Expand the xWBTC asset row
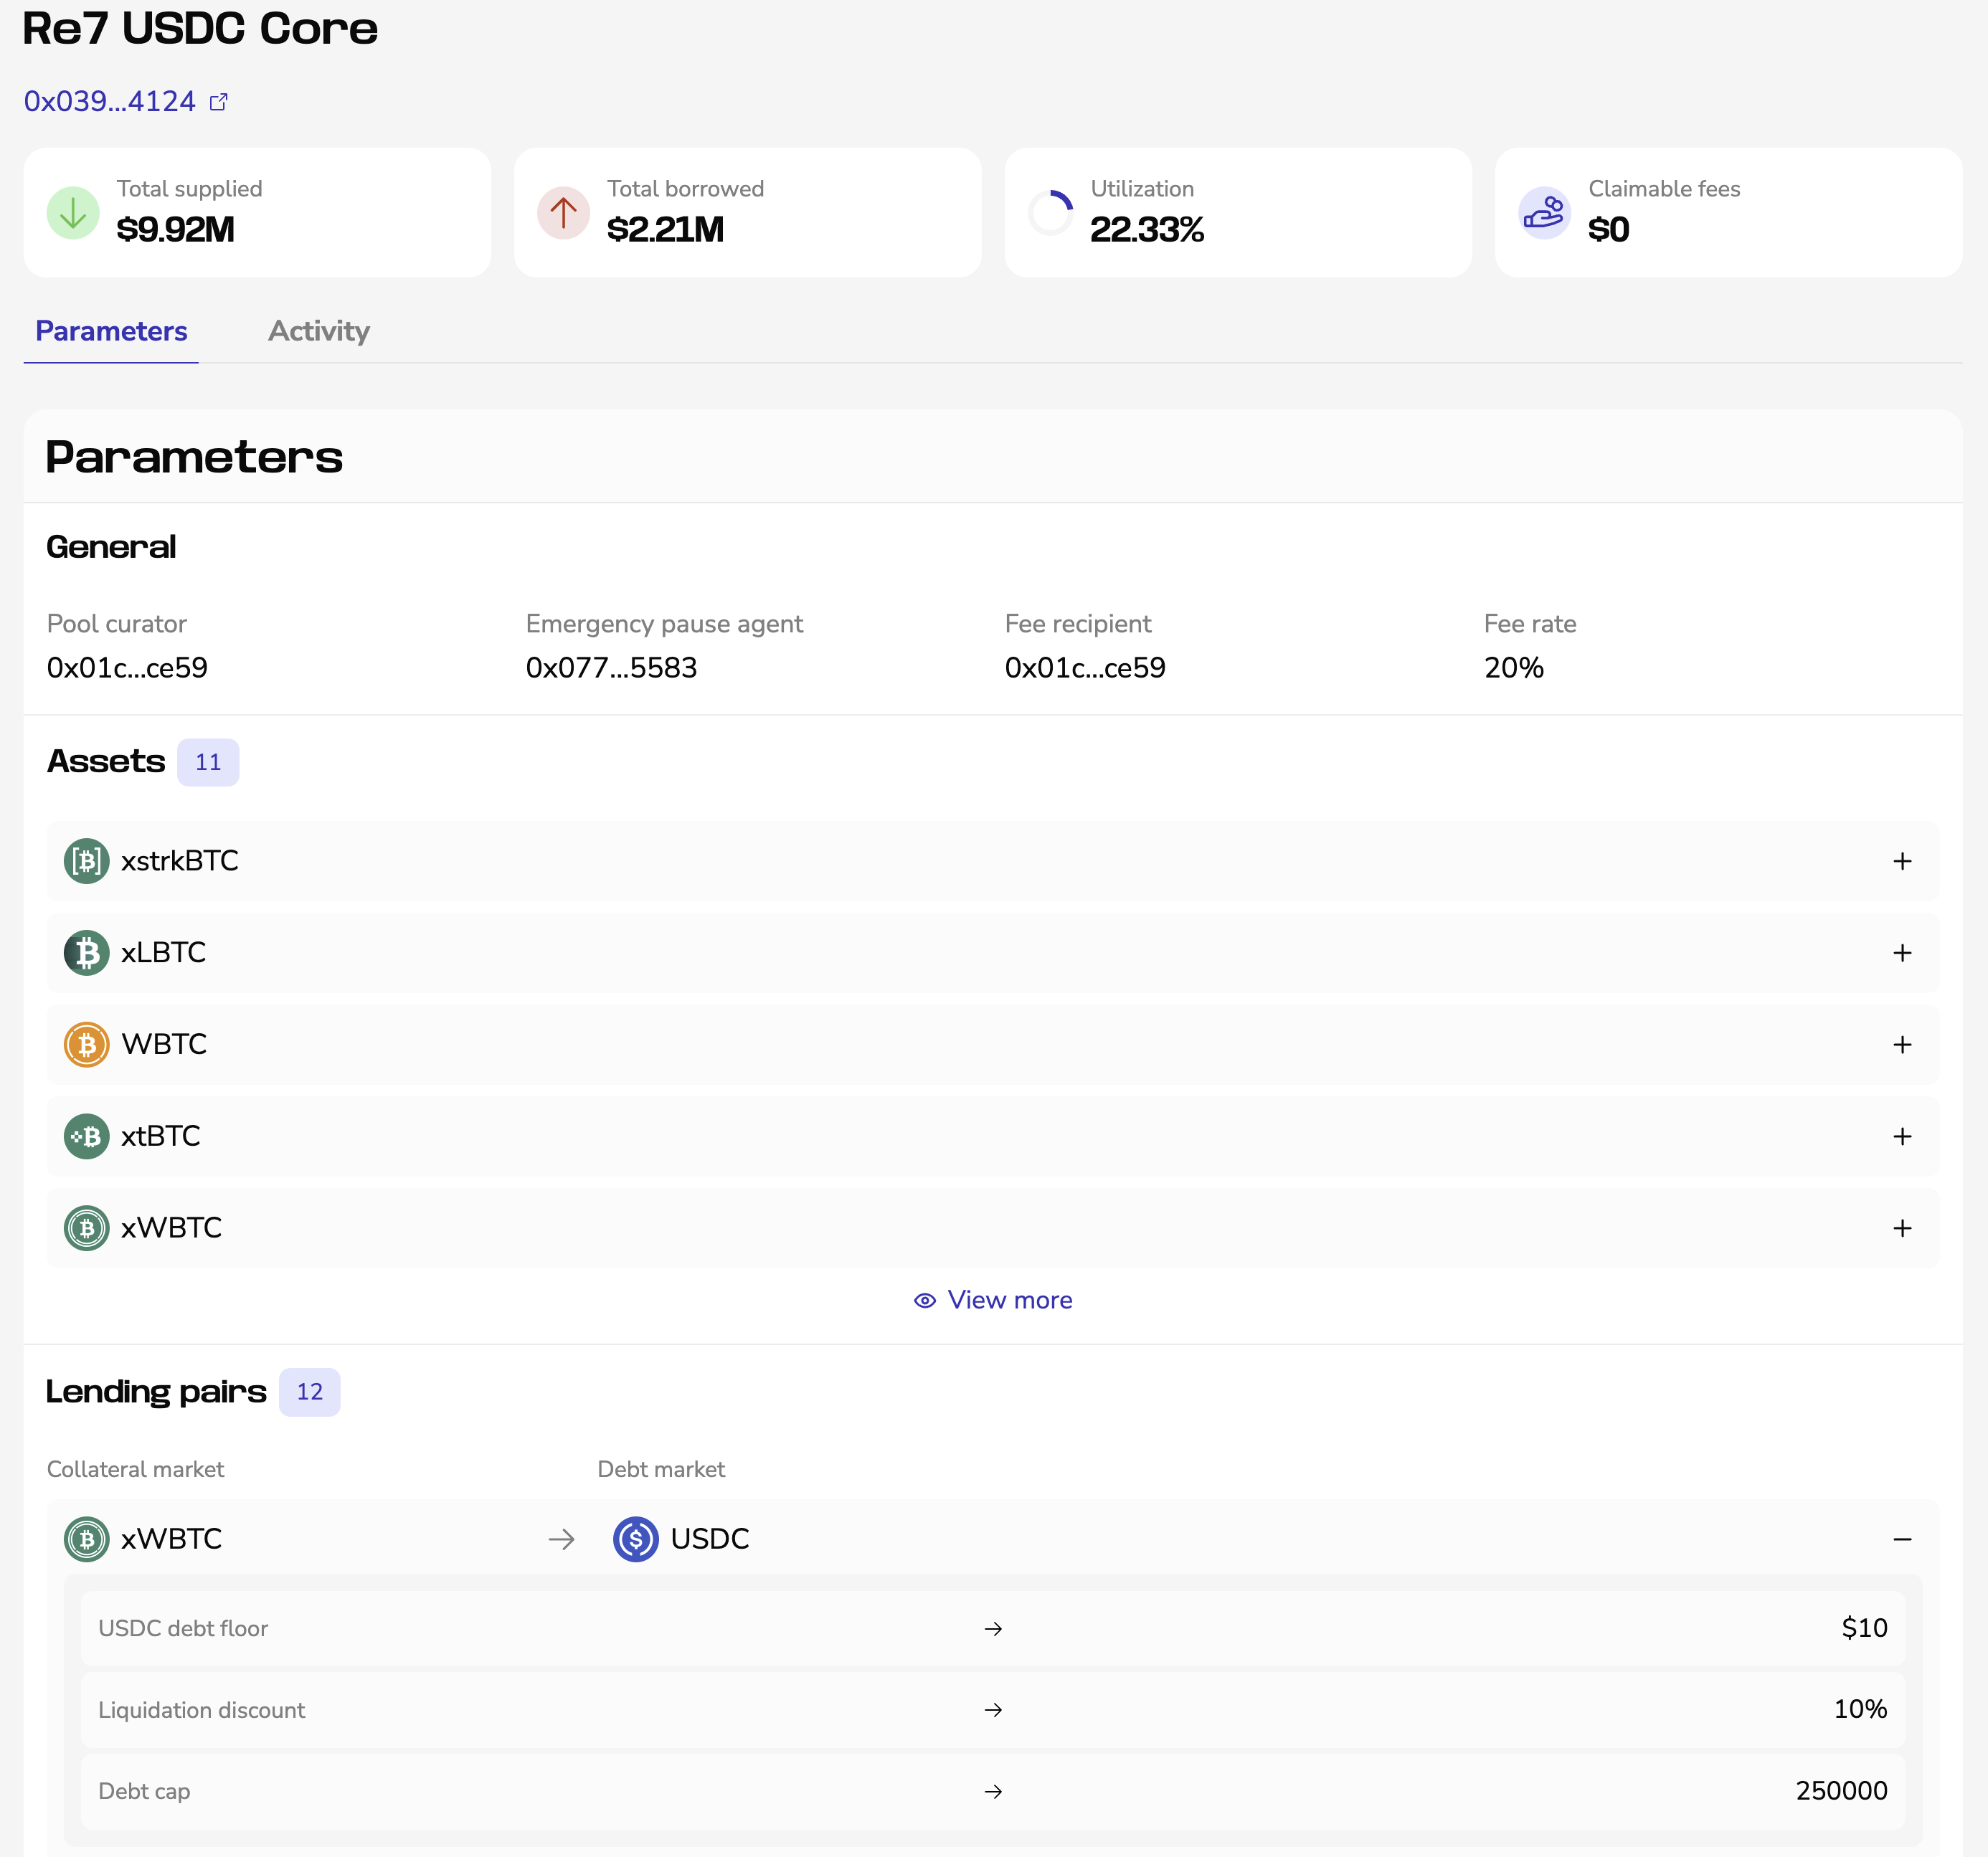The height and width of the screenshot is (1857, 1988). 1902,1228
